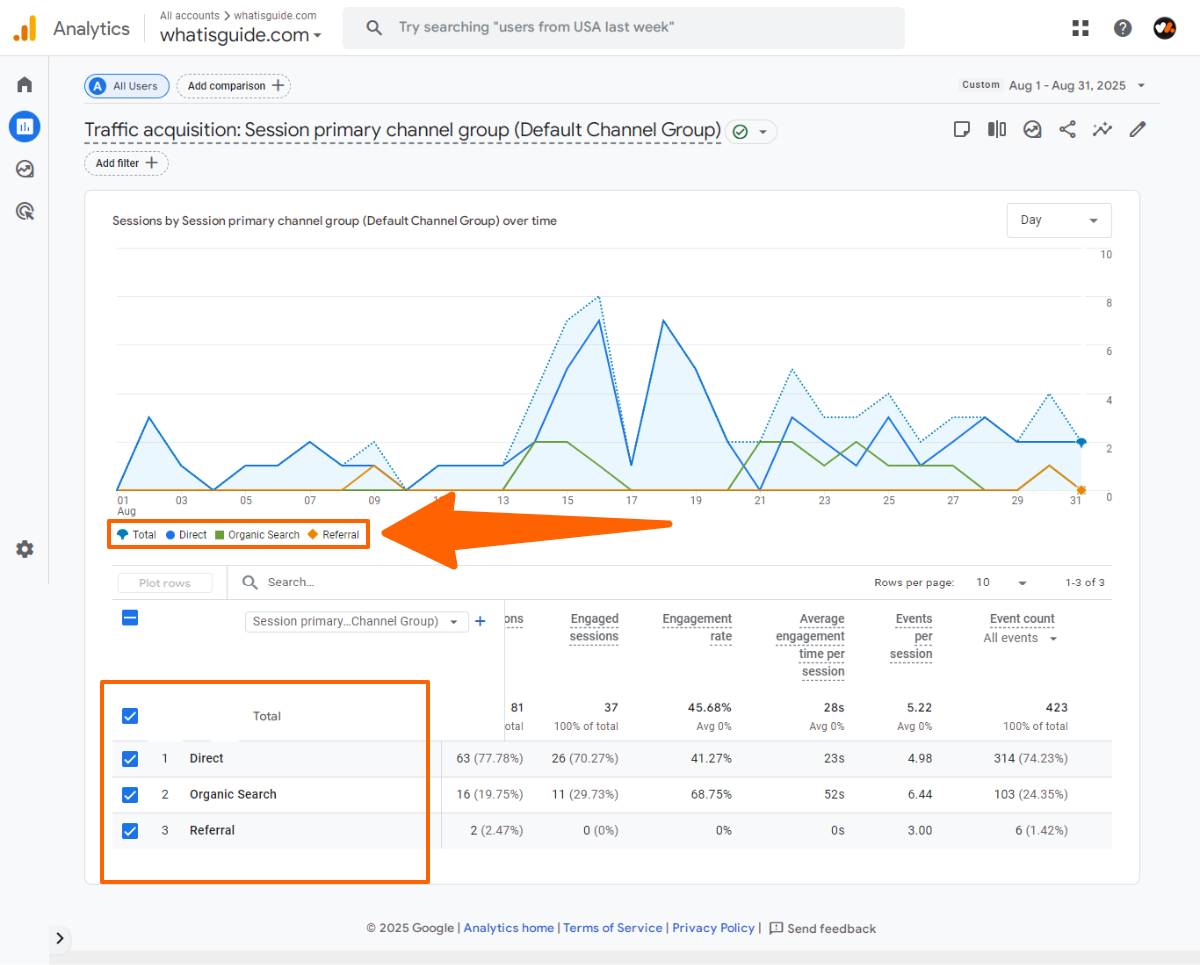Screen dimensions: 1200x965
Task: Open dropdown arrow beside report status check
Action: pos(763,132)
